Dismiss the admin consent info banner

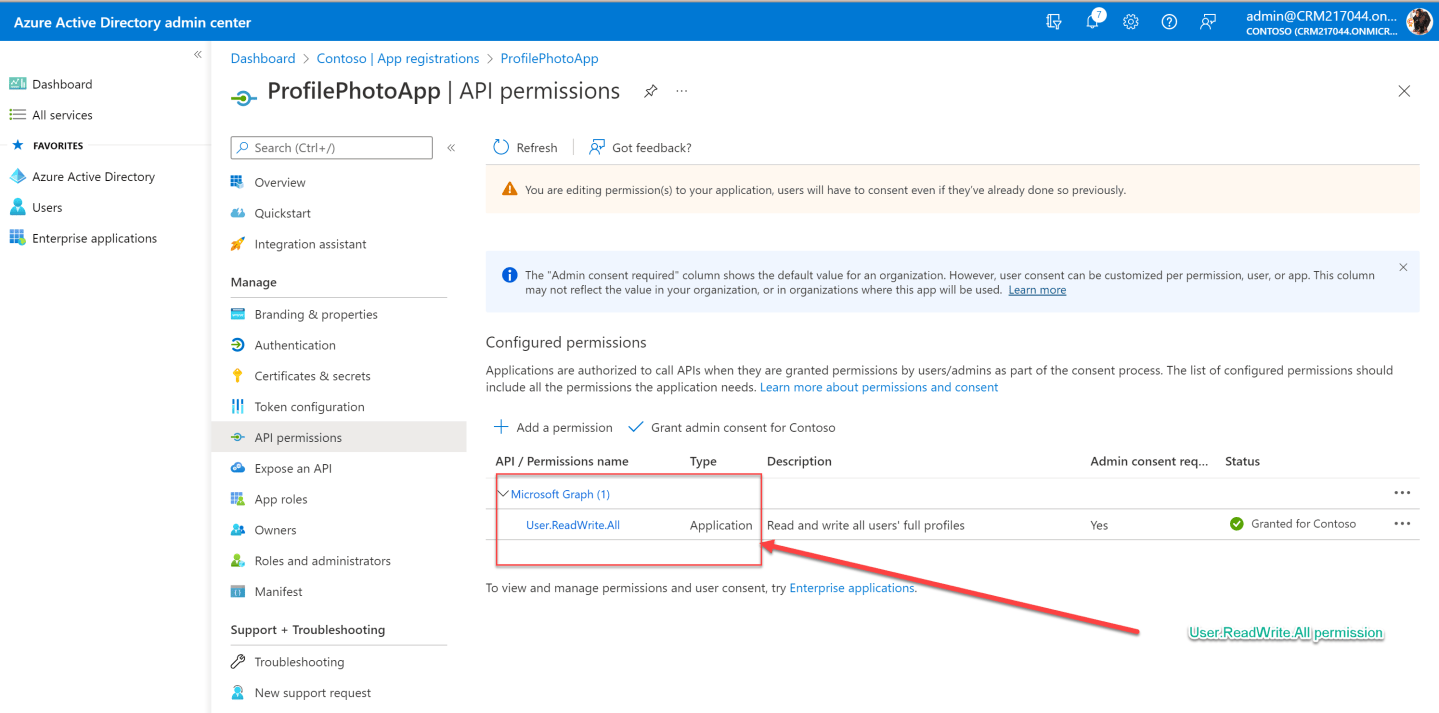coord(1403,268)
